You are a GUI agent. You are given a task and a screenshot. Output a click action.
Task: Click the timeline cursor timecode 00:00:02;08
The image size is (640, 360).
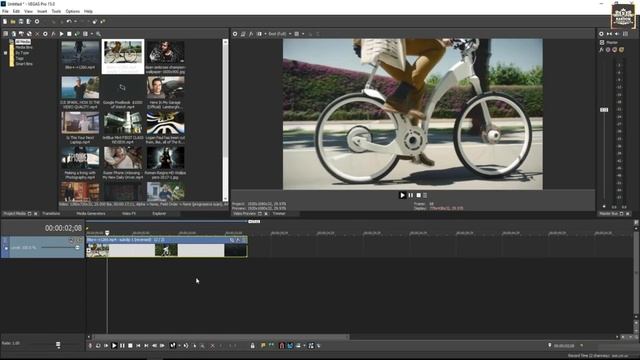pyautogui.click(x=63, y=228)
